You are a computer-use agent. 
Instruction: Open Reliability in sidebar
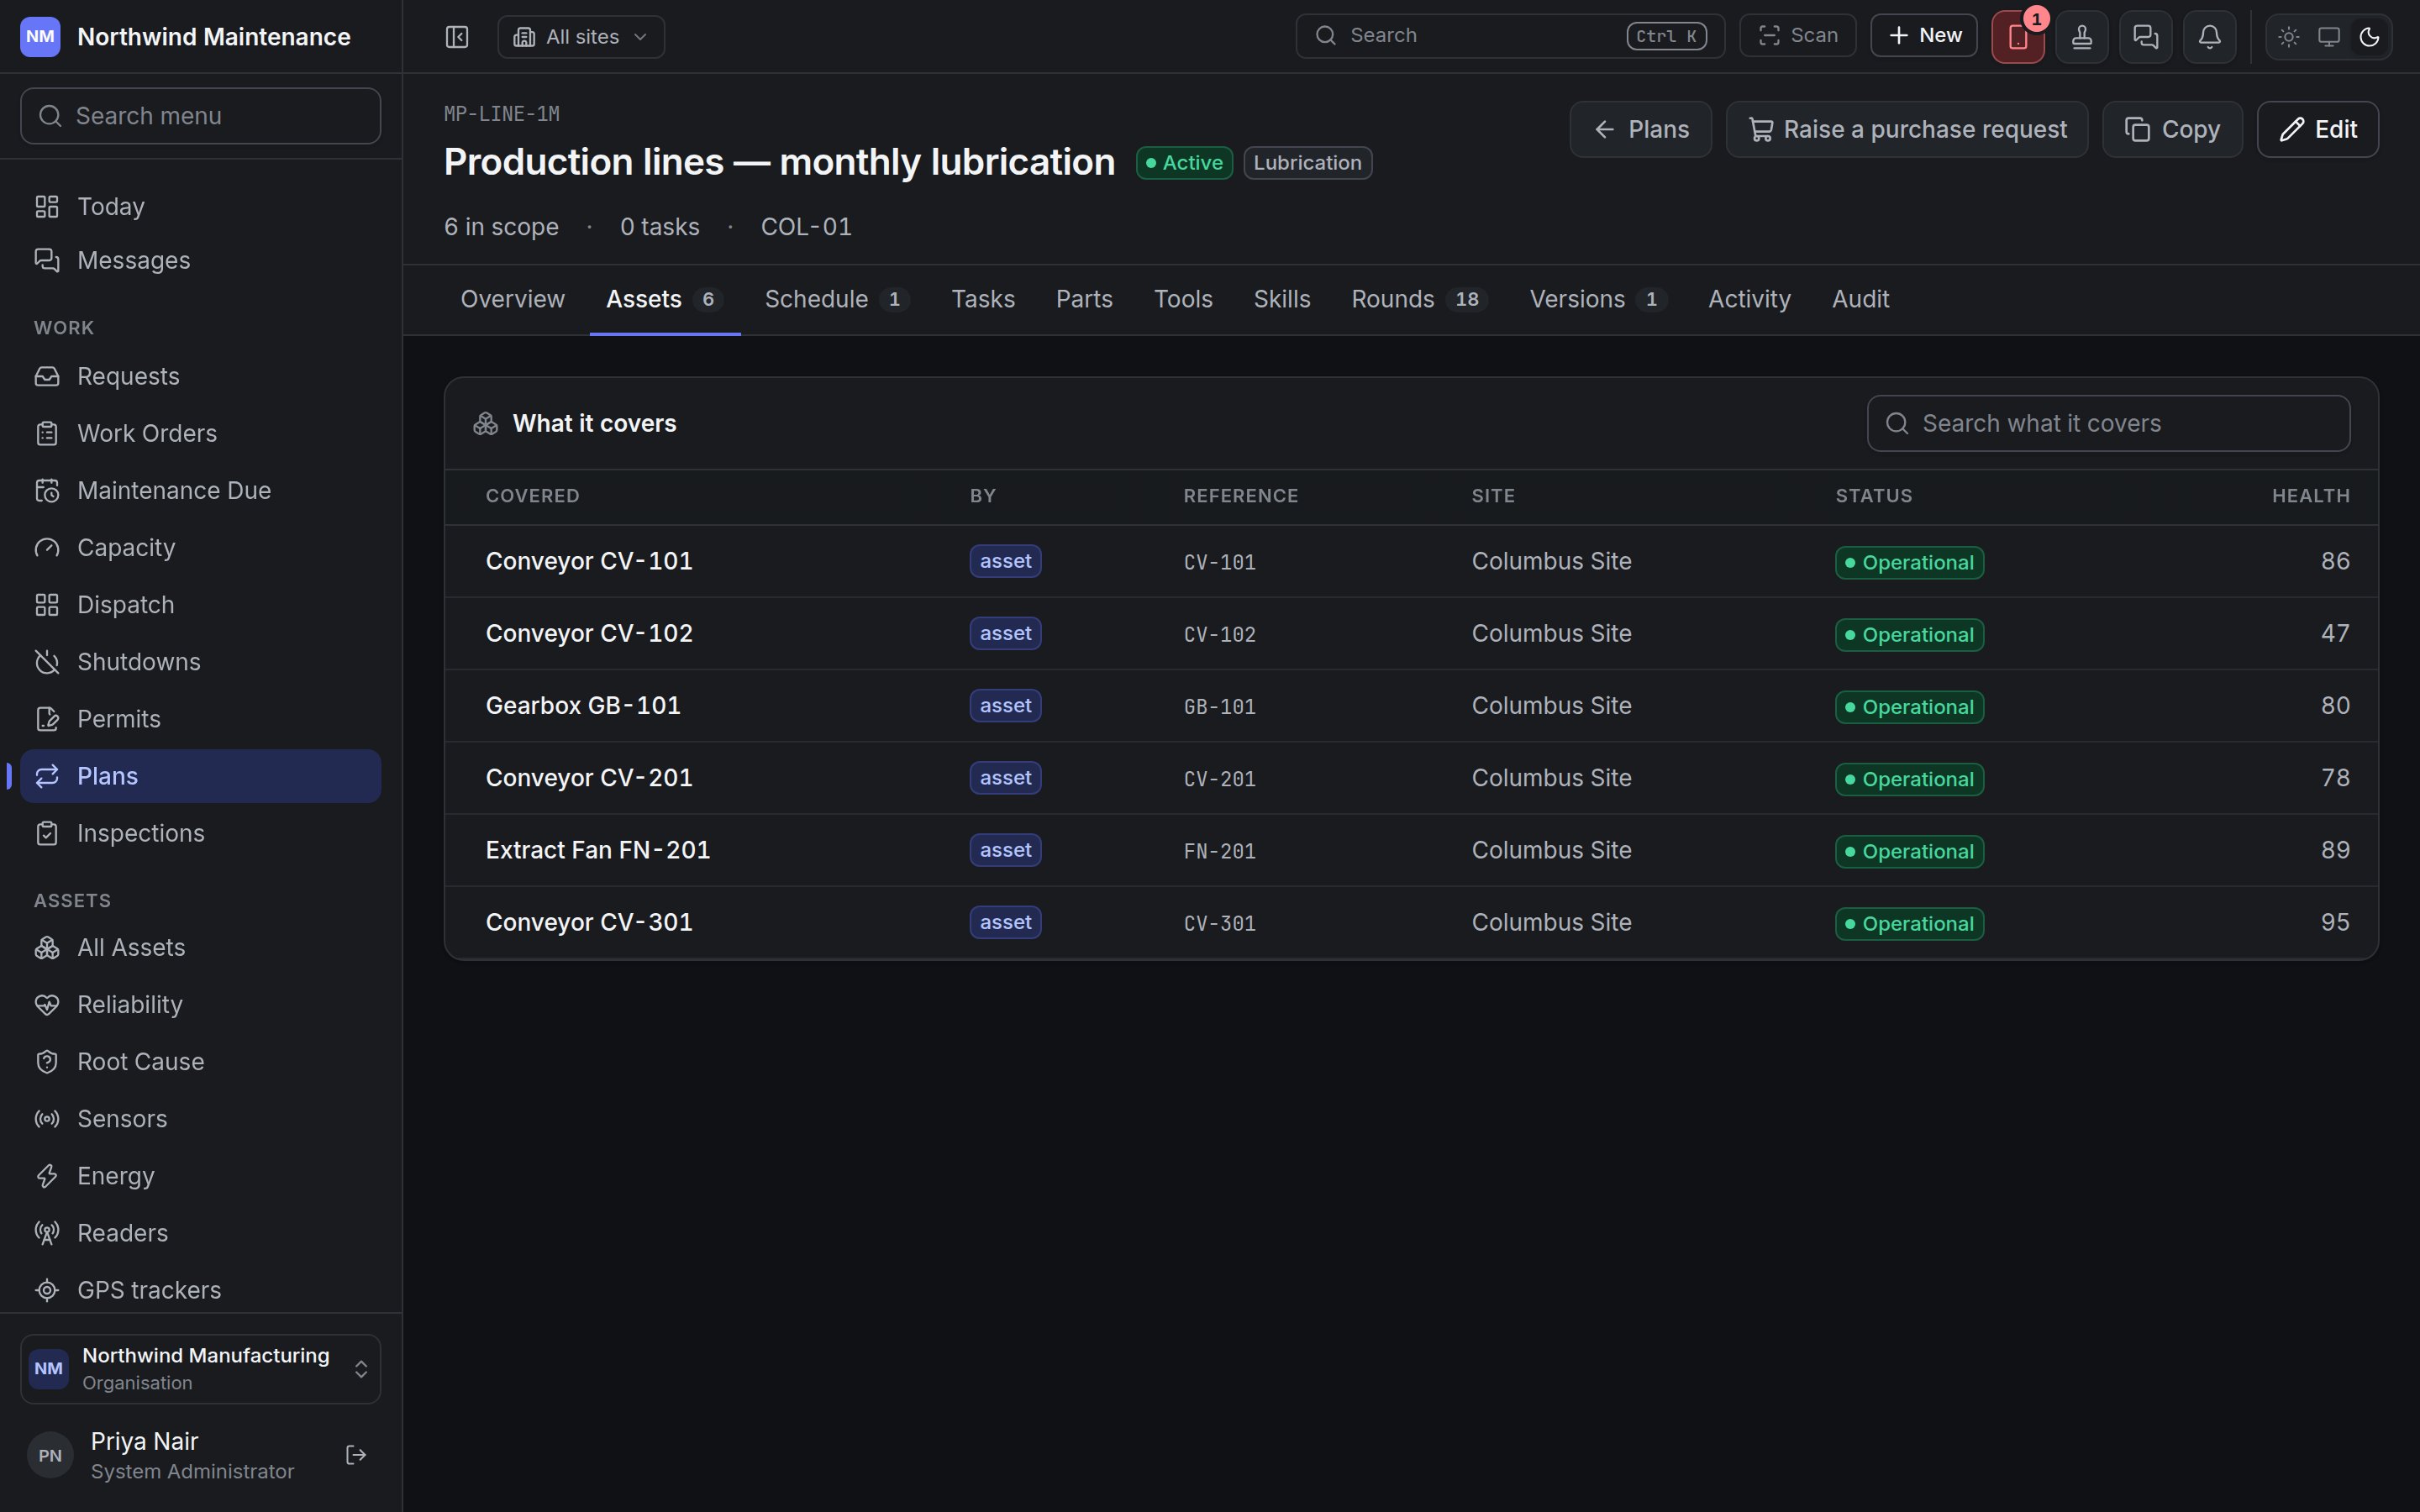tap(200, 1004)
